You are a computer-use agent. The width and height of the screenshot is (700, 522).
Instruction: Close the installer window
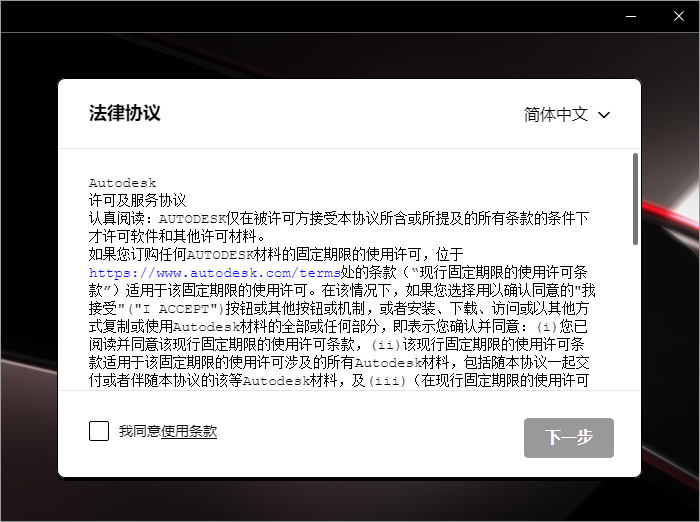tap(679, 17)
